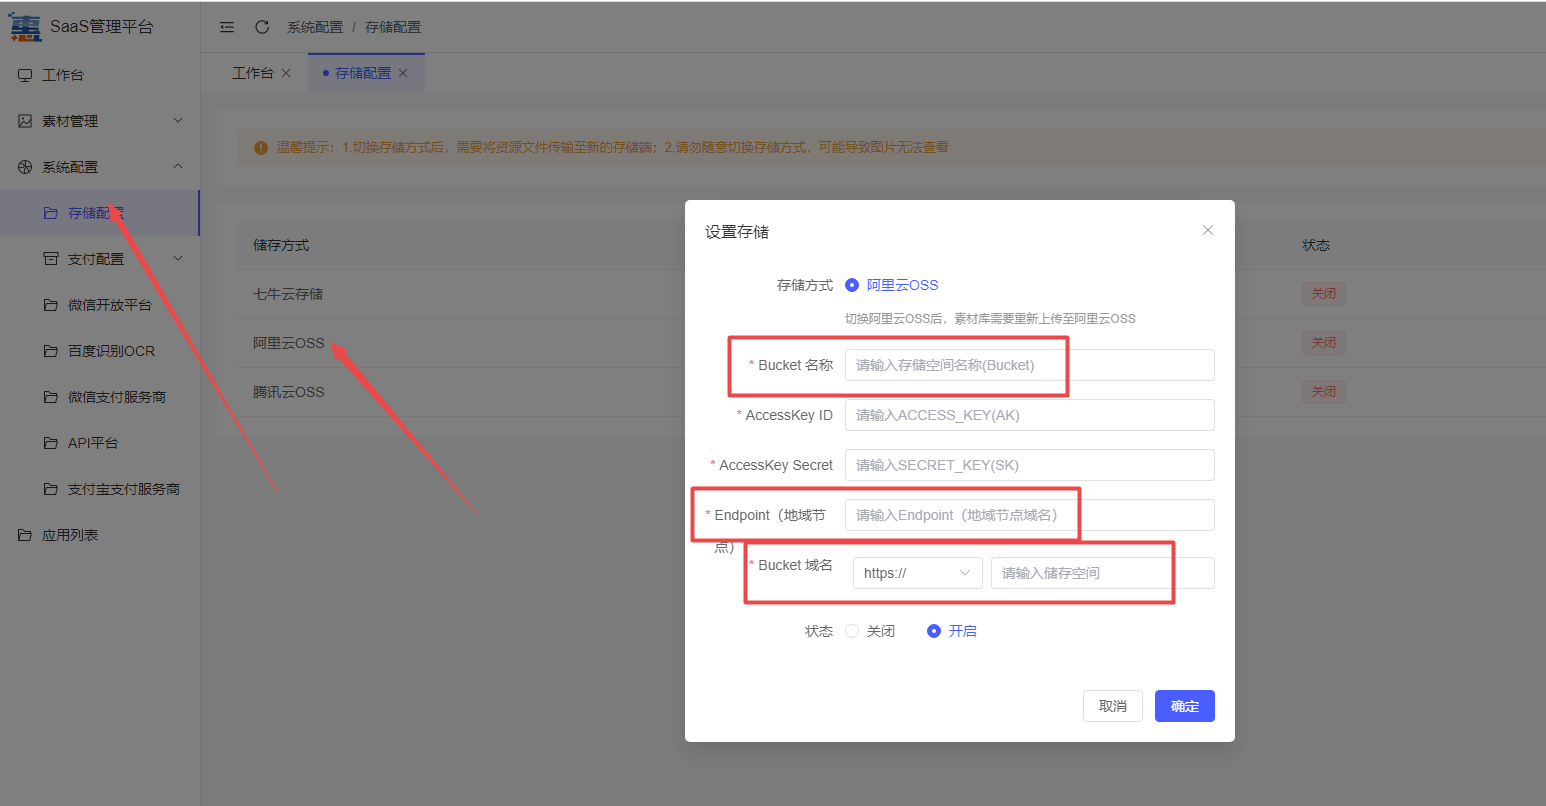Click the 阿里云OSS table row text
The width and height of the screenshot is (1546, 806).
(289, 343)
